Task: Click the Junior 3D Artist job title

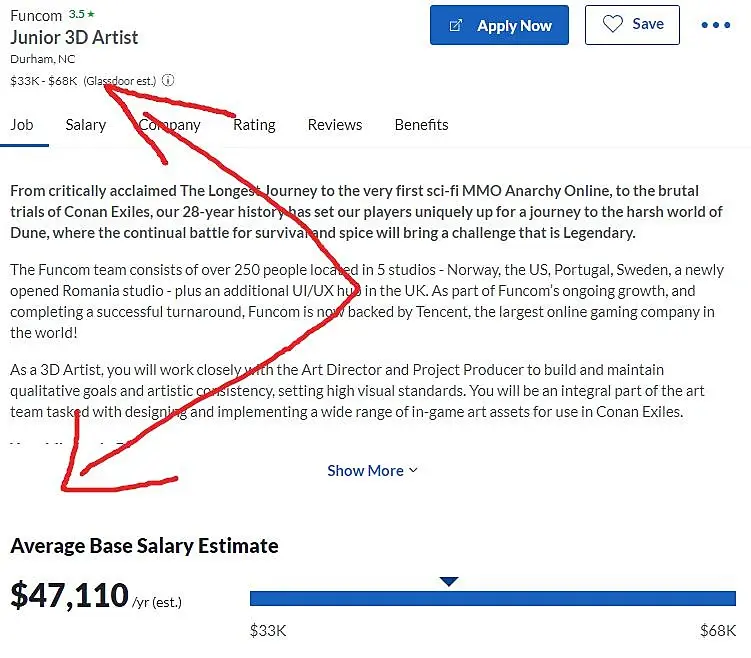Action: tap(74, 37)
